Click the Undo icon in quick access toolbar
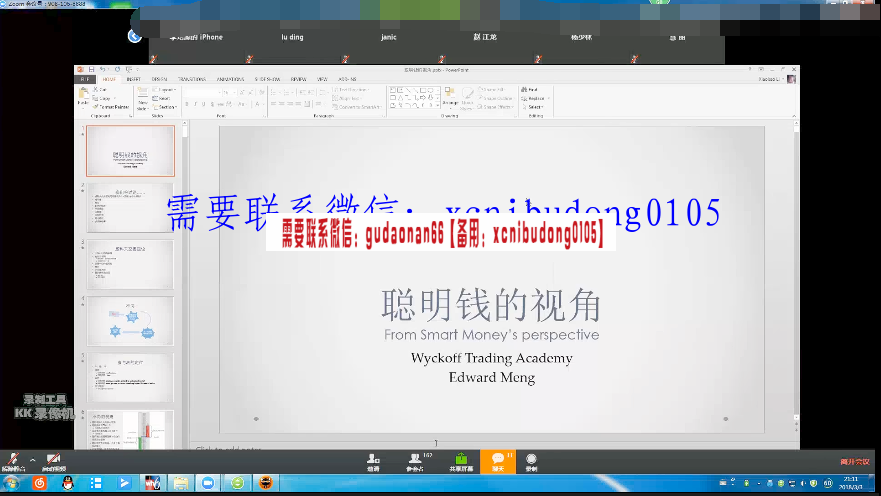 click(102, 70)
